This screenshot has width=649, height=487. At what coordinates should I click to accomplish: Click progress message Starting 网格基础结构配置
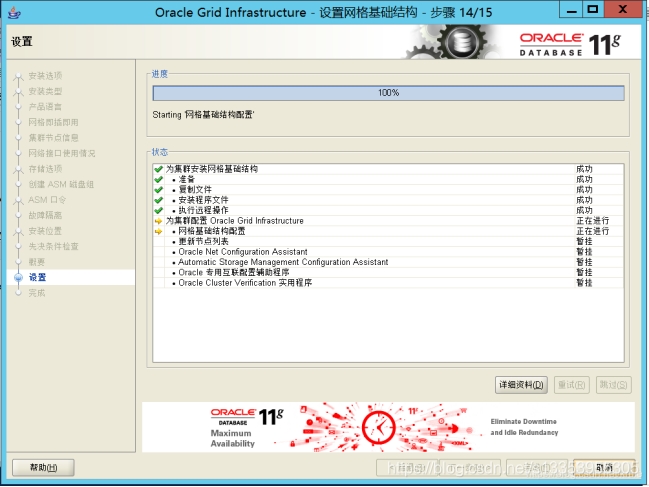pos(203,115)
